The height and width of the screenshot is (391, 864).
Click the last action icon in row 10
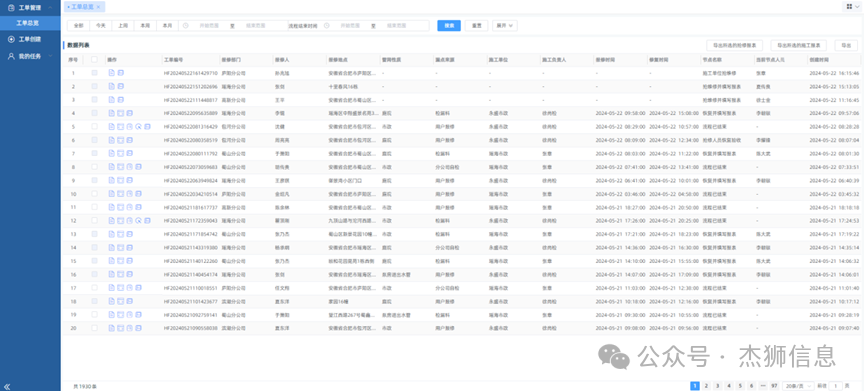[x=138, y=194]
